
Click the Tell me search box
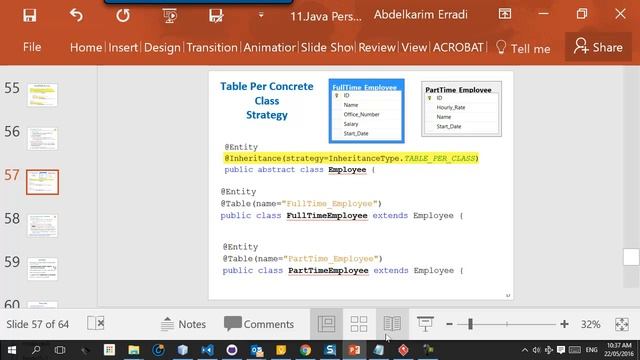tap(523, 48)
